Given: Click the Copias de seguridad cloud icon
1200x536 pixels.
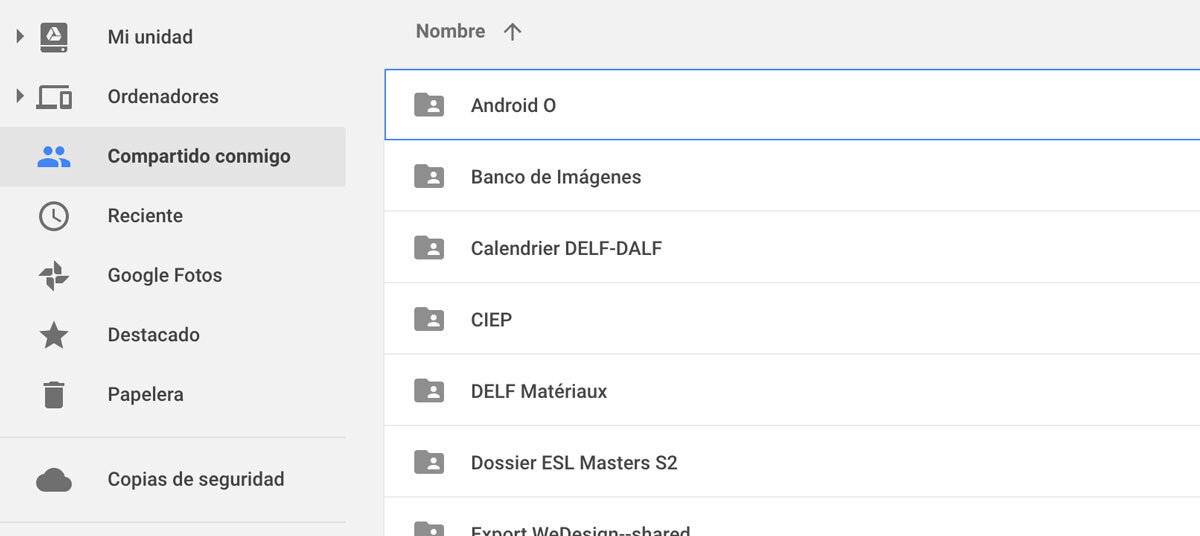Looking at the screenshot, I should coord(54,480).
